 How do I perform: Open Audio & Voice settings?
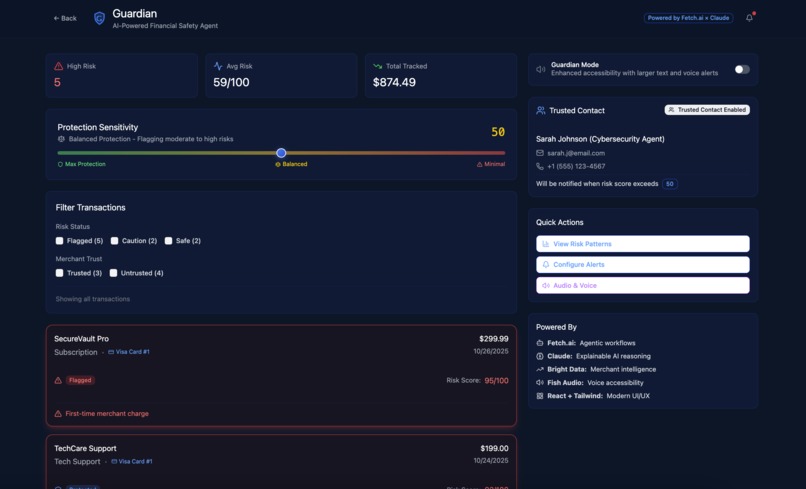[x=643, y=285]
